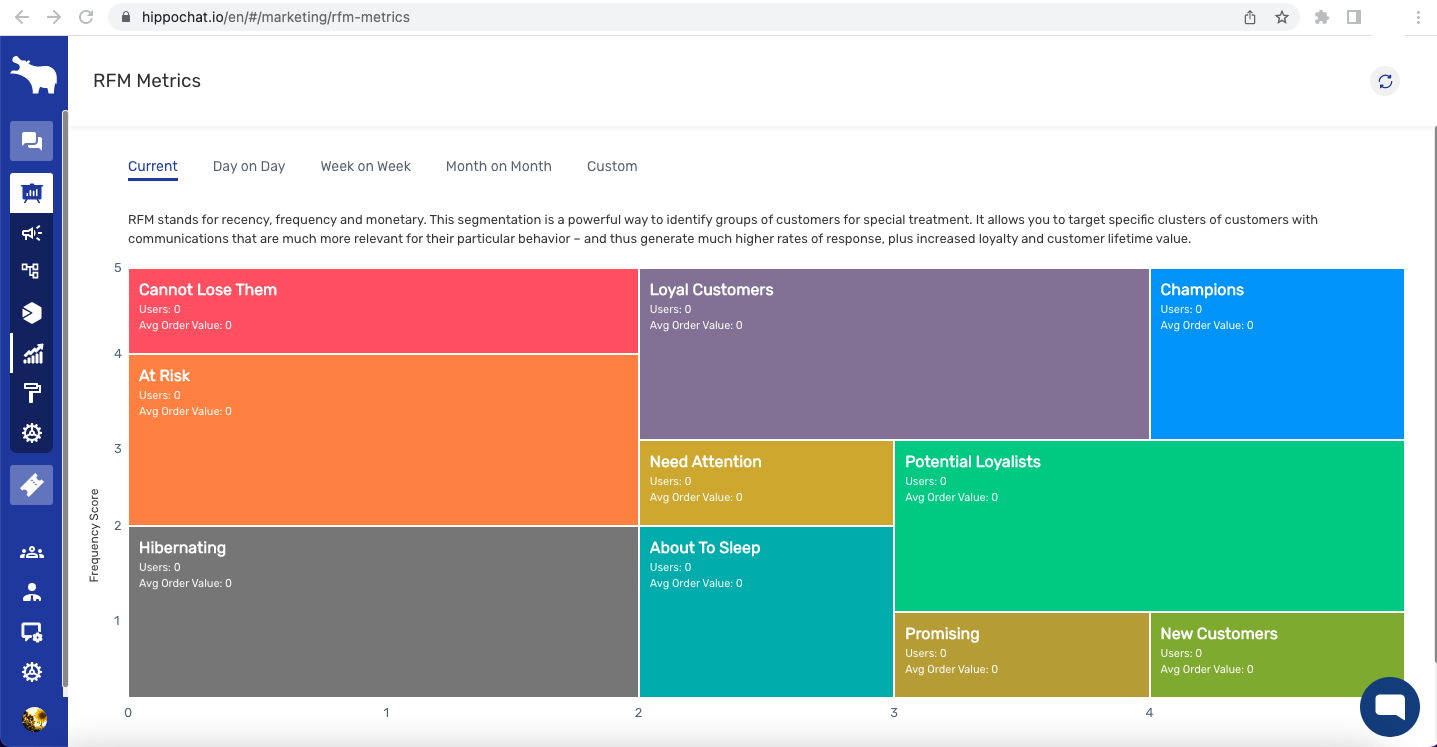Select the rising bar chart metrics icon
Screen dimensions: 1437x747
tap(32, 353)
